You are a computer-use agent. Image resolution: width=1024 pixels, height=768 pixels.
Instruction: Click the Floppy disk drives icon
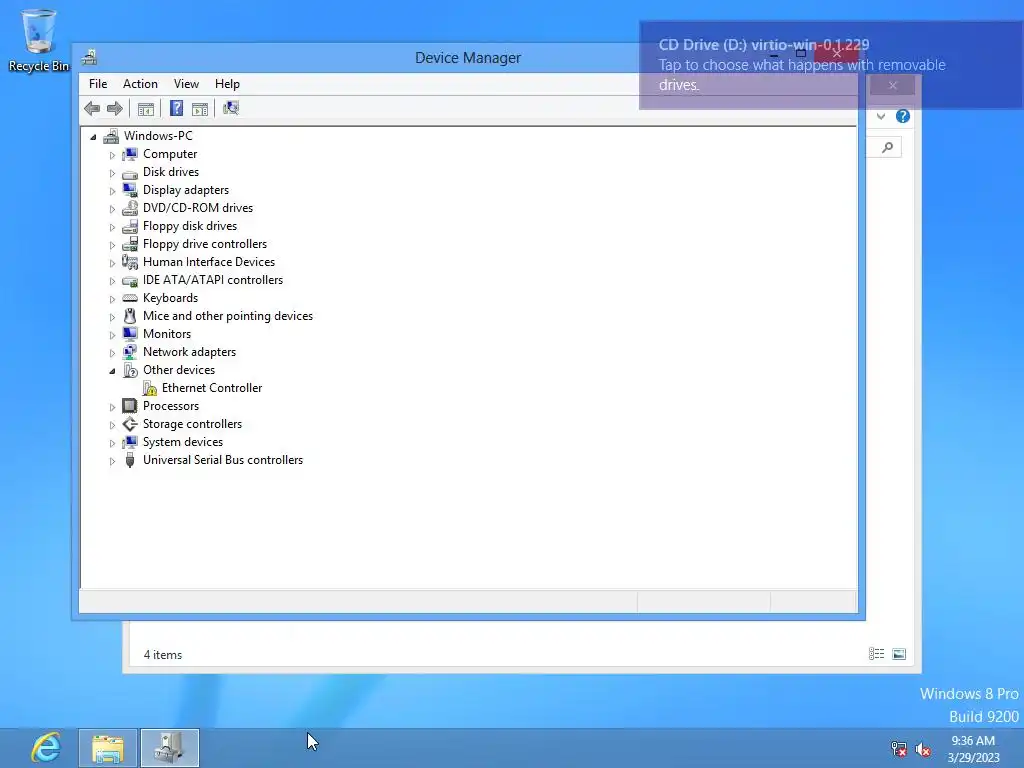coord(130,226)
